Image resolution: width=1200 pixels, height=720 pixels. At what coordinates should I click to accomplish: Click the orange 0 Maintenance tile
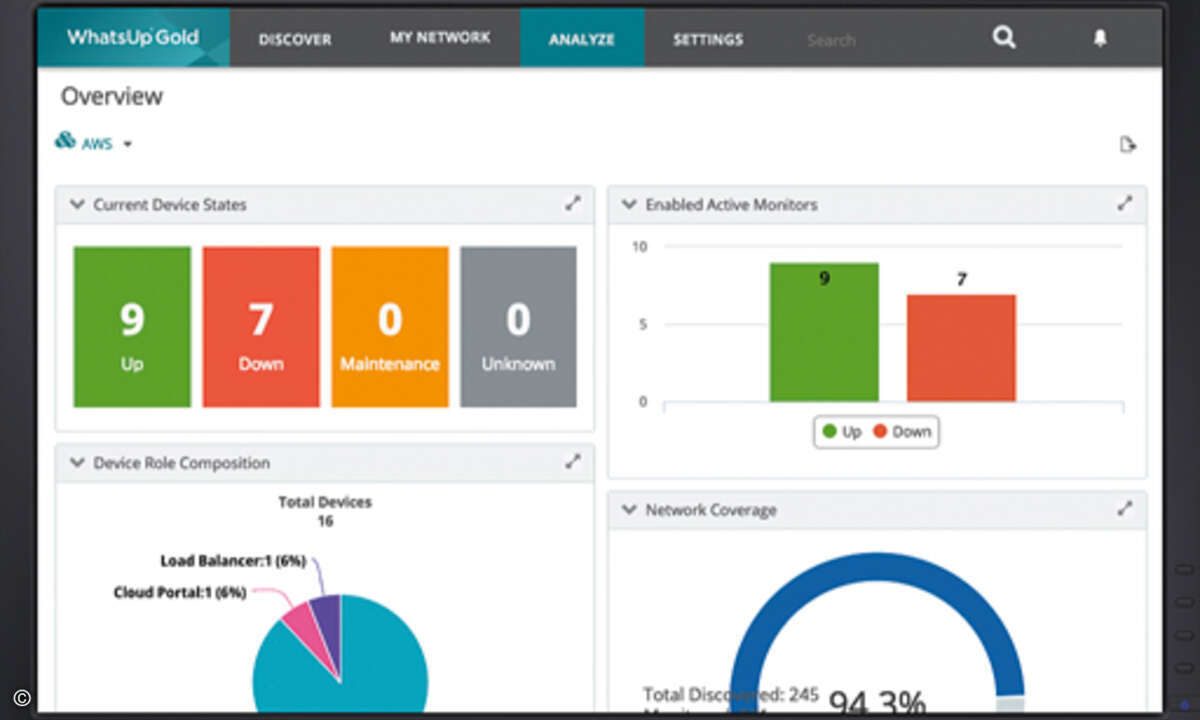click(x=390, y=327)
